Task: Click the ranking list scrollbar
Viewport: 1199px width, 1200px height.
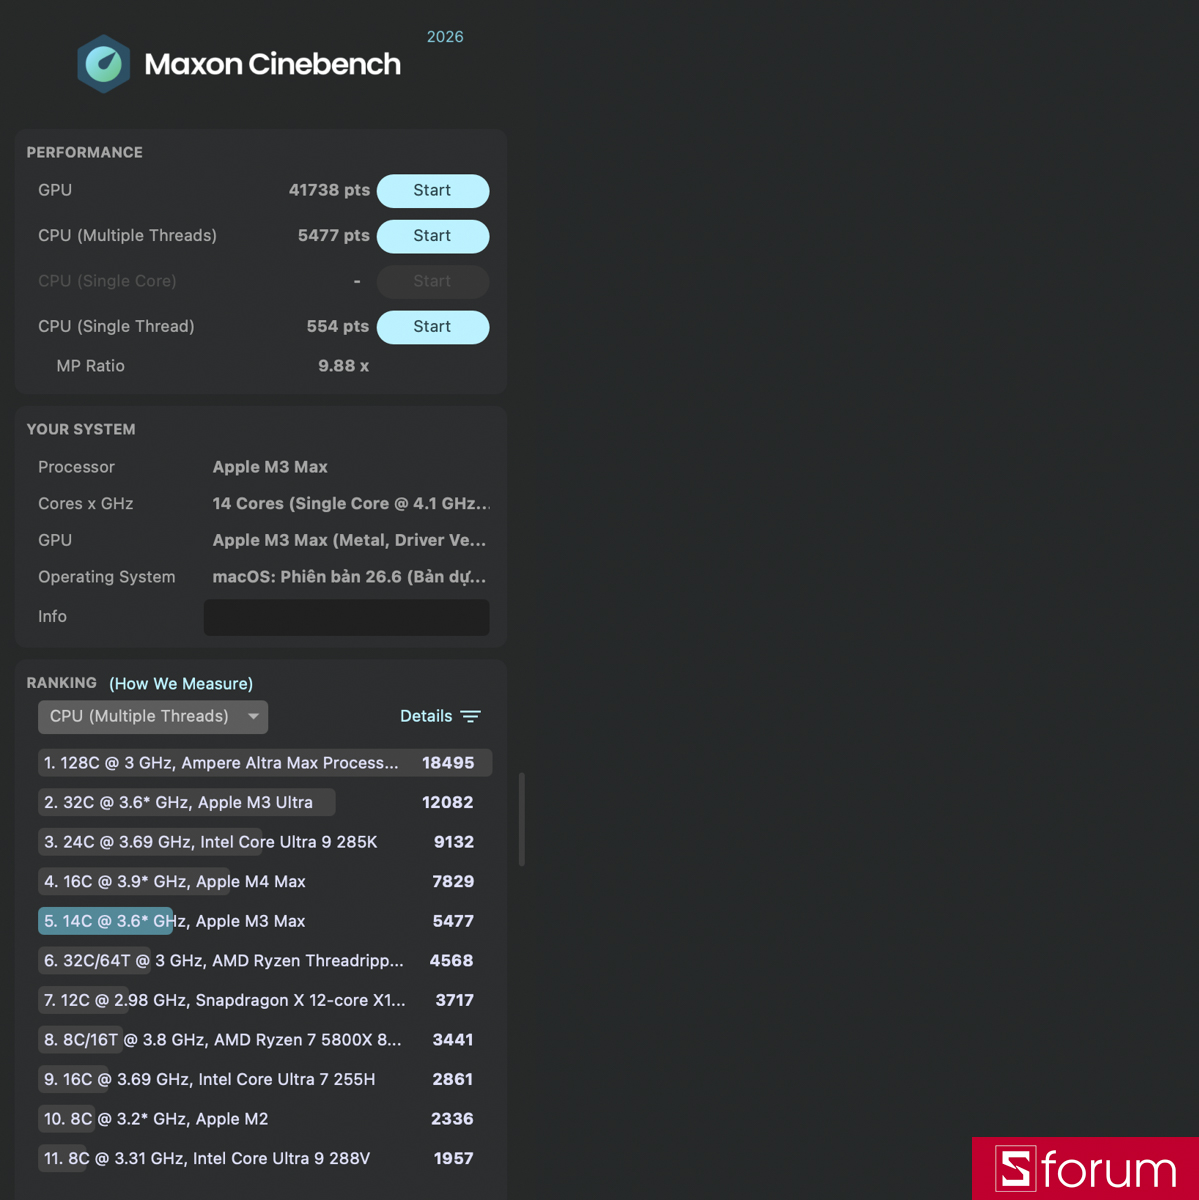Action: (522, 819)
